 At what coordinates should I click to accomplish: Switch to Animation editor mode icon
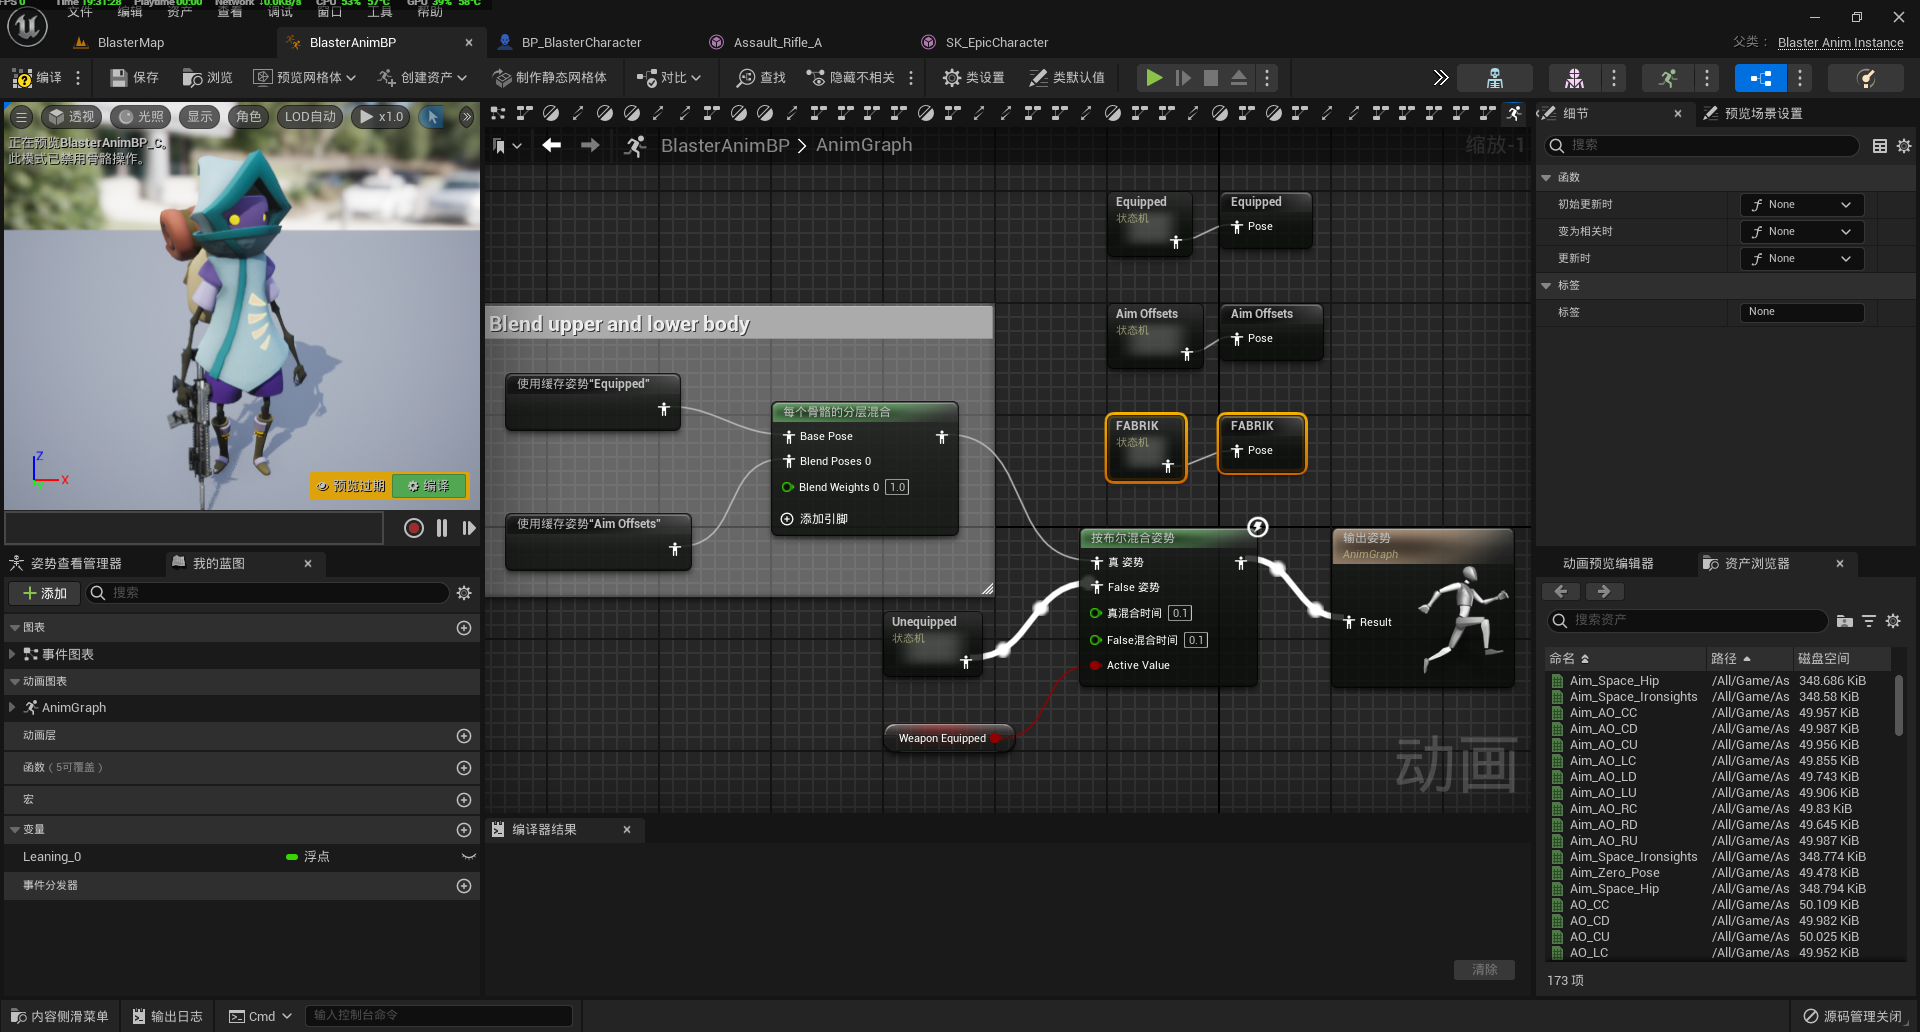coord(1667,77)
